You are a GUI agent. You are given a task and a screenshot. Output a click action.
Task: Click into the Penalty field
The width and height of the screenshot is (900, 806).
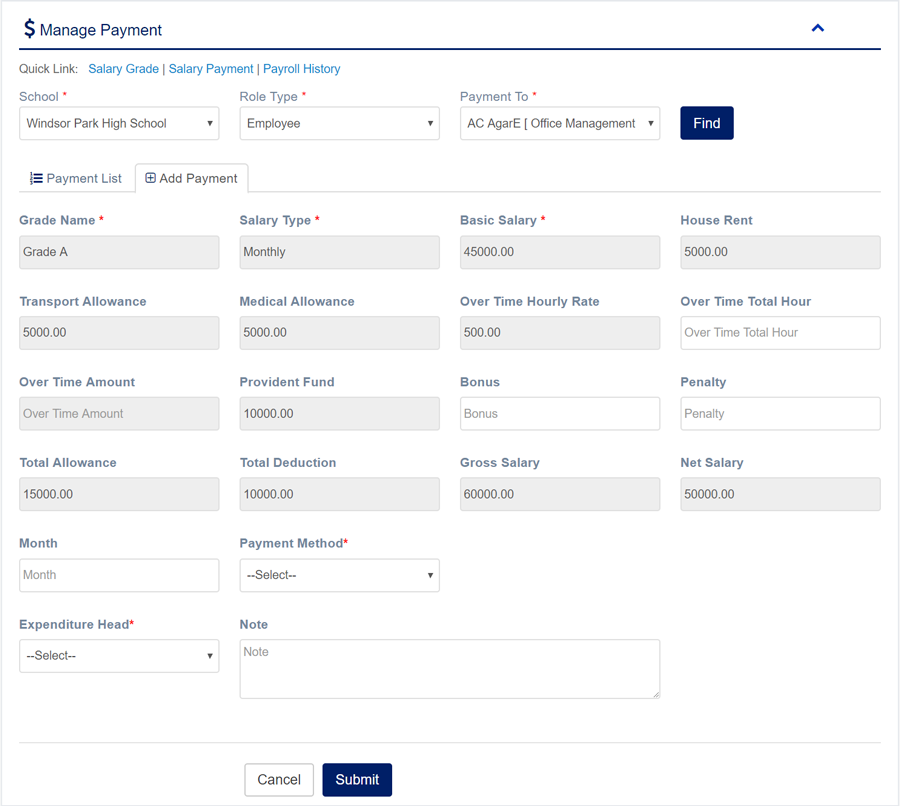pos(780,414)
